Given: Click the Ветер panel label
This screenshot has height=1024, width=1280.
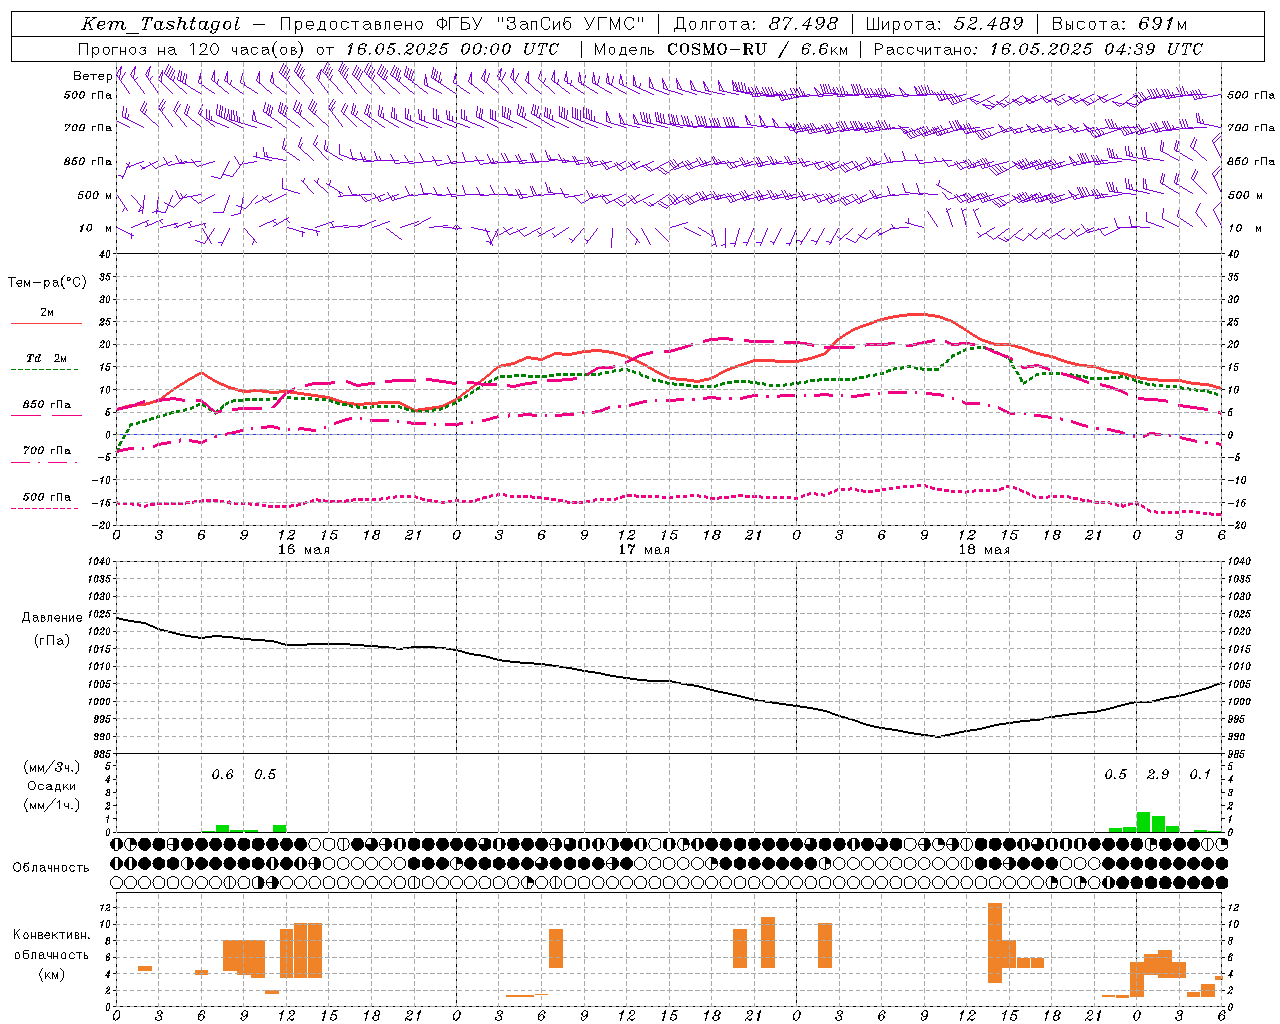Looking at the screenshot, I should [x=92, y=76].
